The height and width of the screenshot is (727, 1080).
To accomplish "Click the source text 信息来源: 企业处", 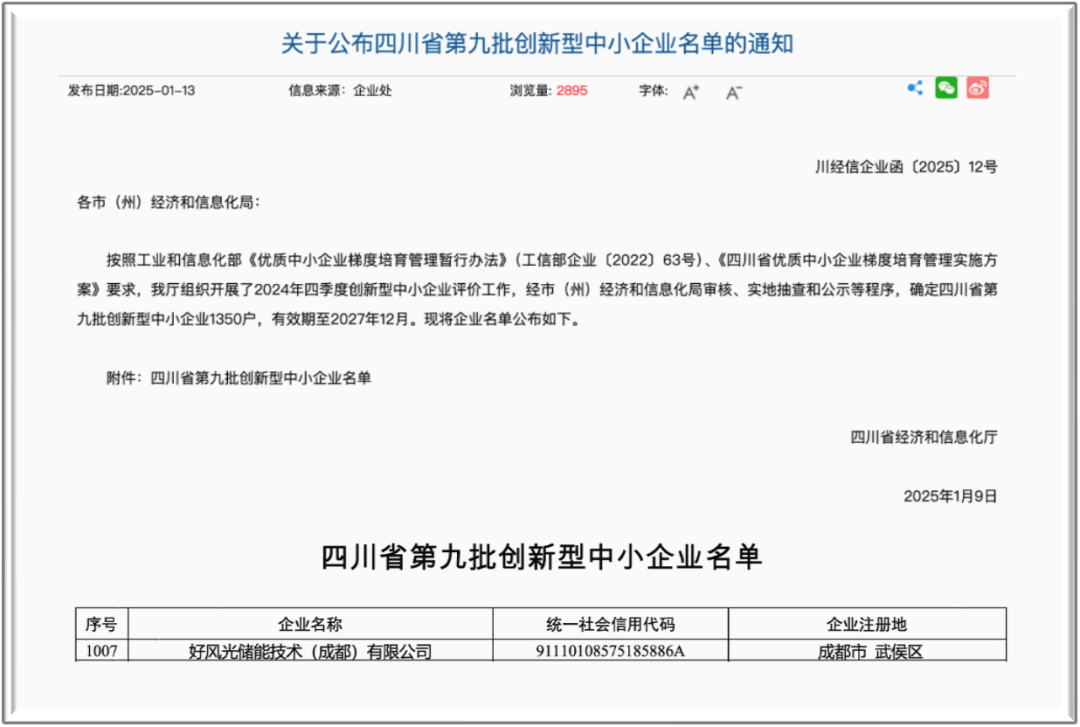I will [340, 90].
